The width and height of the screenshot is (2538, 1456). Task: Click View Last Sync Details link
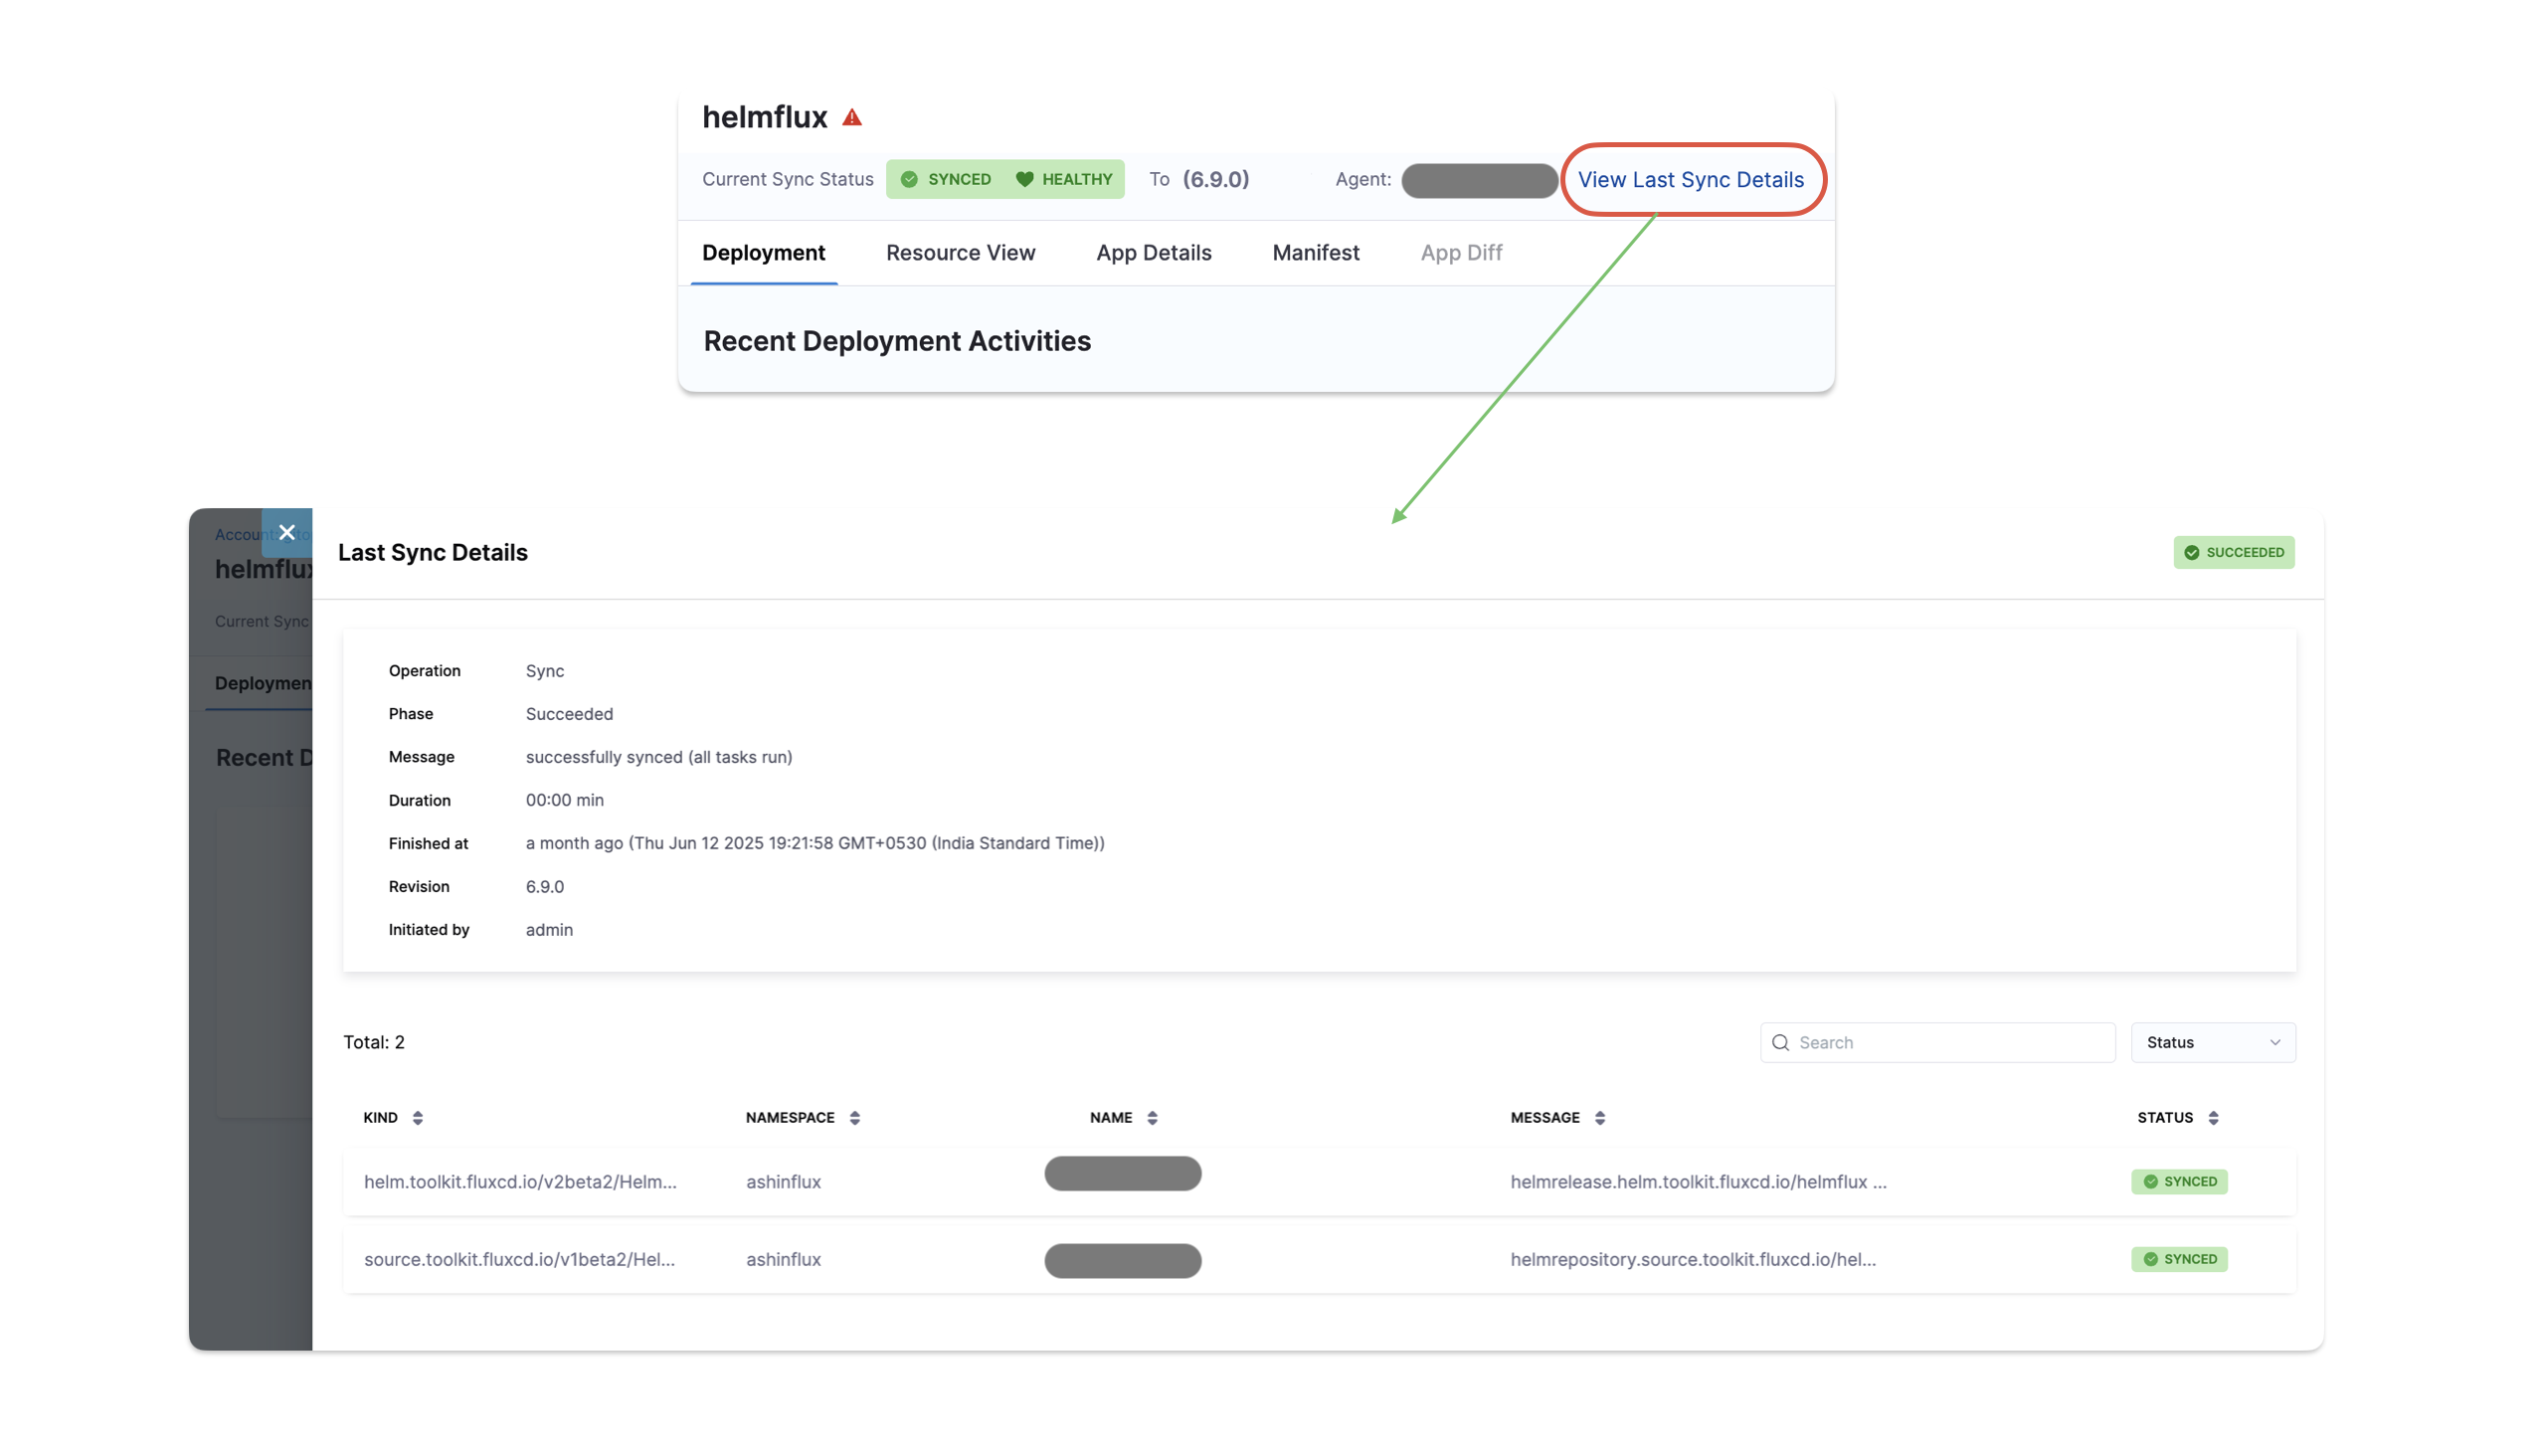click(1691, 180)
